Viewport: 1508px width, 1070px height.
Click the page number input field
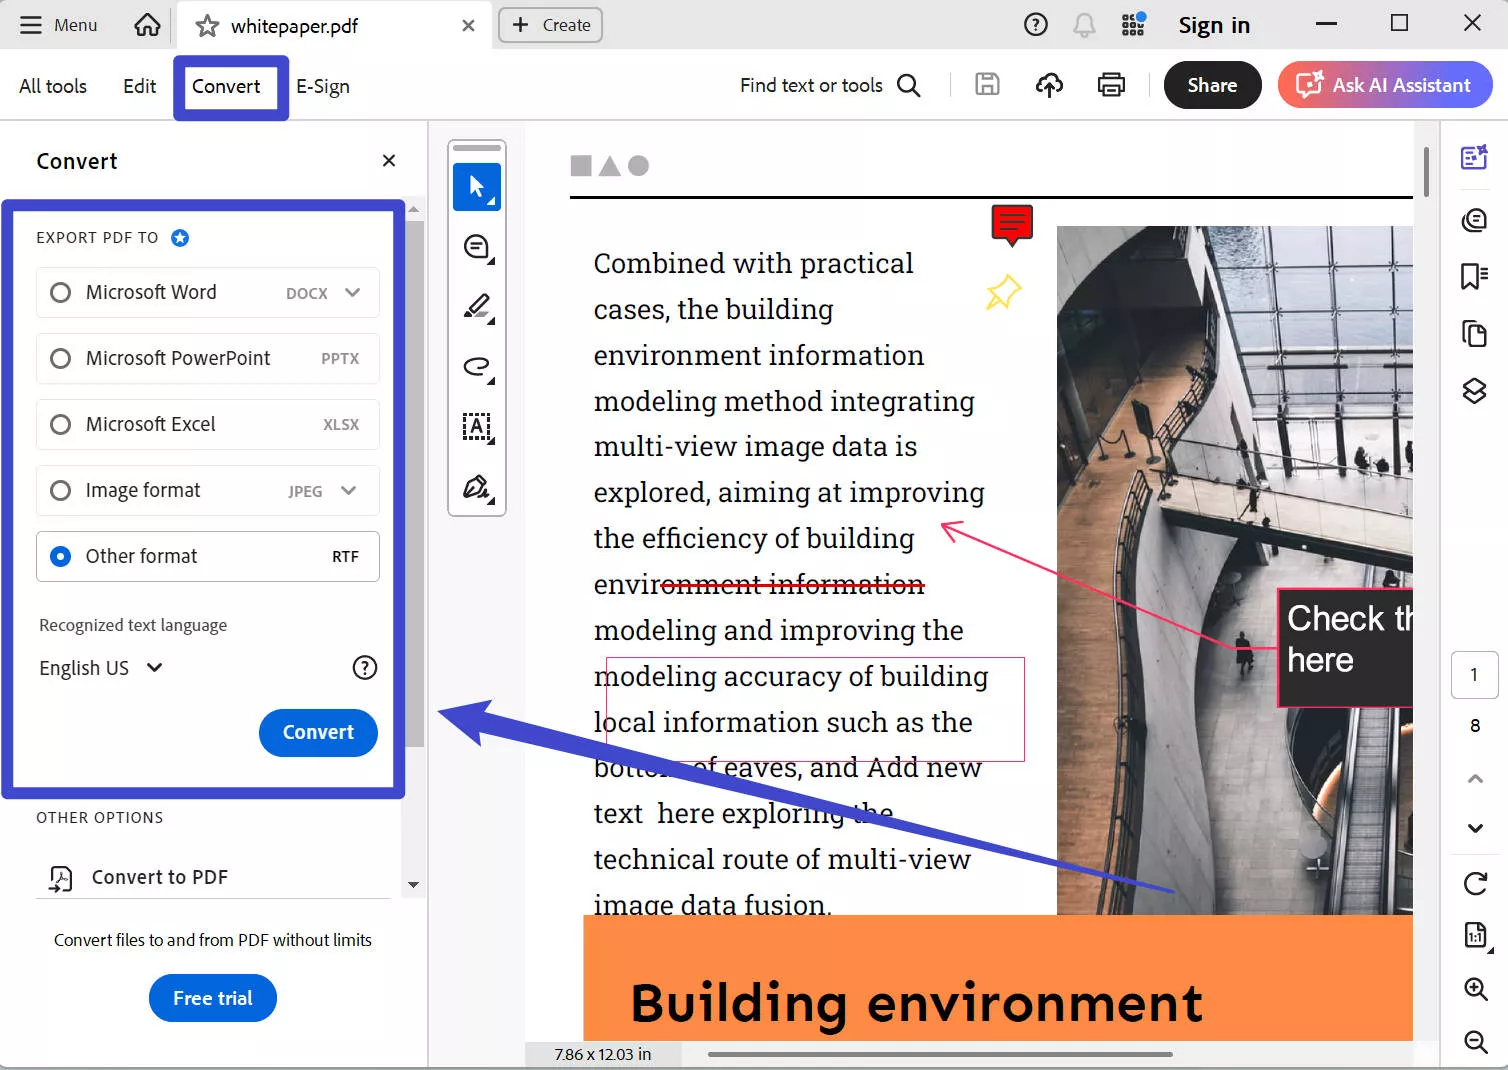pos(1474,675)
